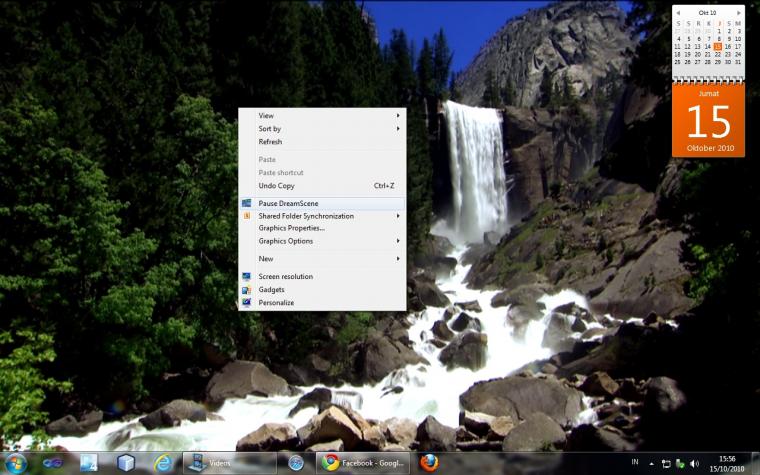Go to next month in calendar gadget

click(x=739, y=13)
